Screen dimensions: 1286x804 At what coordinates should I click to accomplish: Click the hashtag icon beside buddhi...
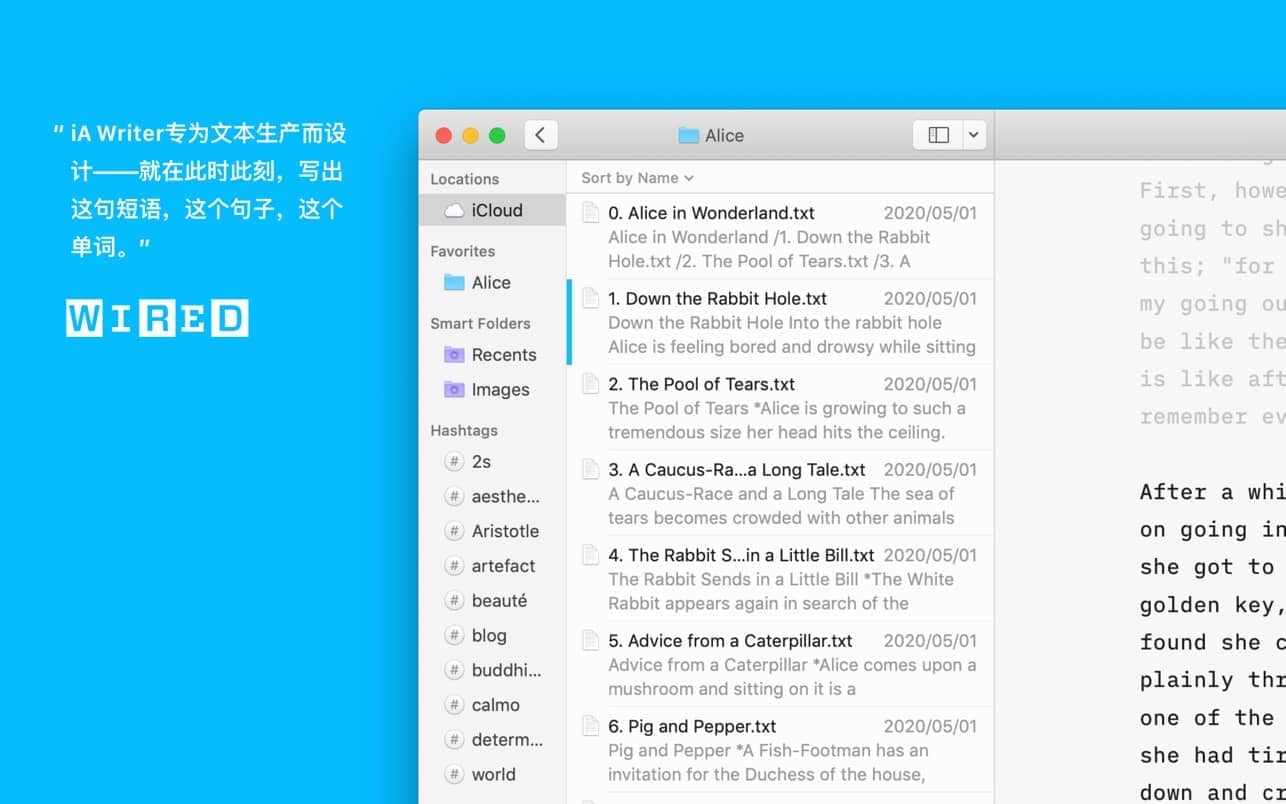pos(454,670)
